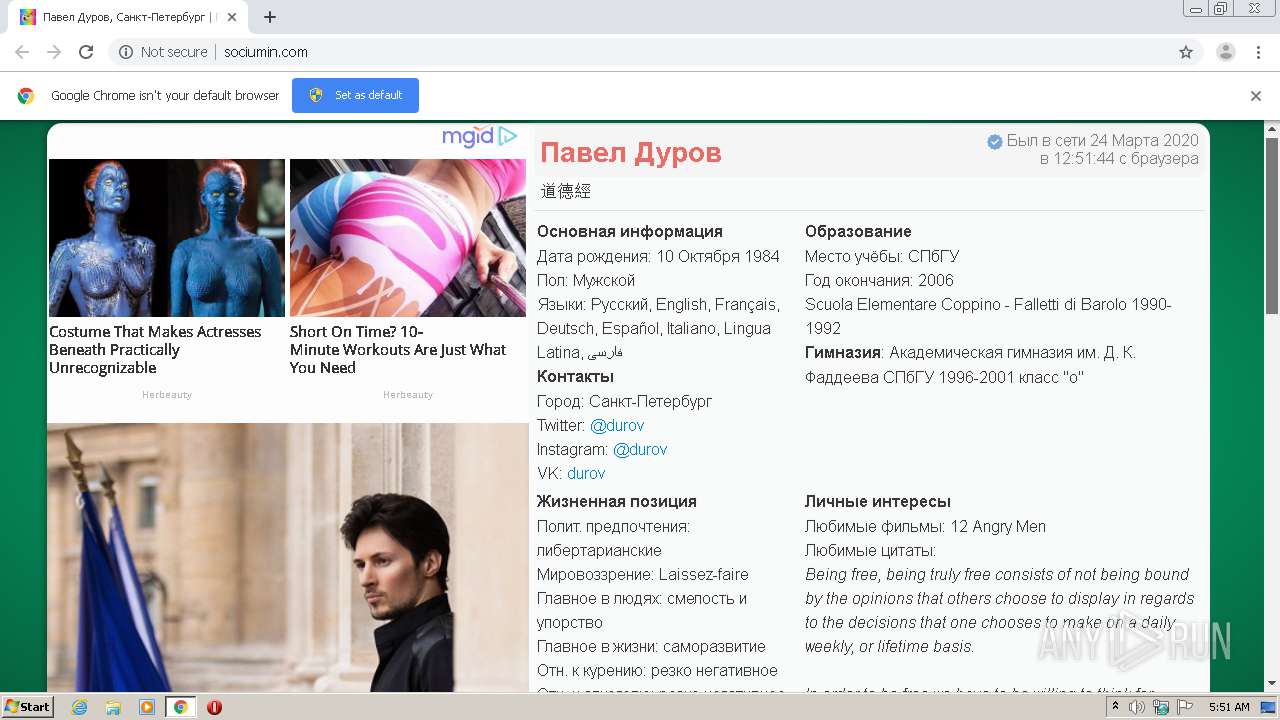Open the Instagram @durov link
The width and height of the screenshot is (1280, 720).
pyautogui.click(x=640, y=449)
